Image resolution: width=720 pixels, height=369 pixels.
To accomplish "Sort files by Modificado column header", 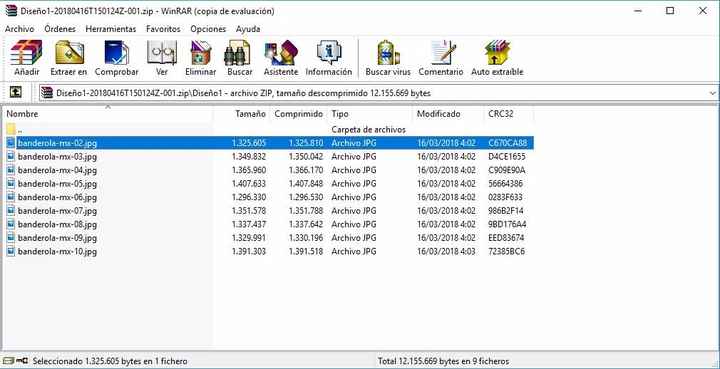I will pos(448,114).
